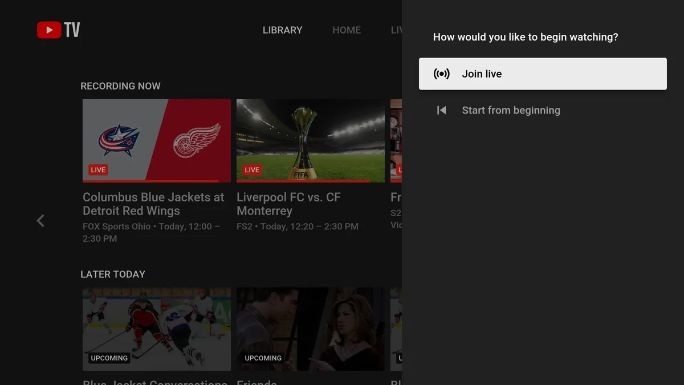Switch to the HOME tab

point(346,30)
